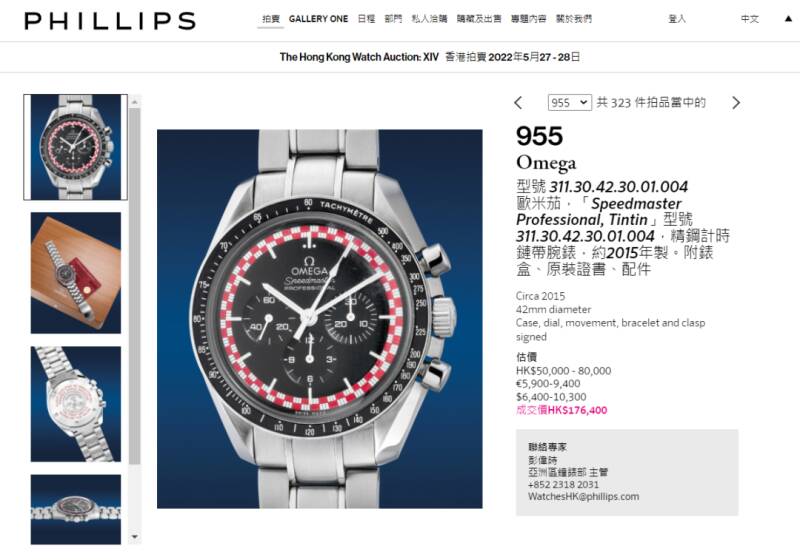Select watch caseback thumbnail

point(76,404)
